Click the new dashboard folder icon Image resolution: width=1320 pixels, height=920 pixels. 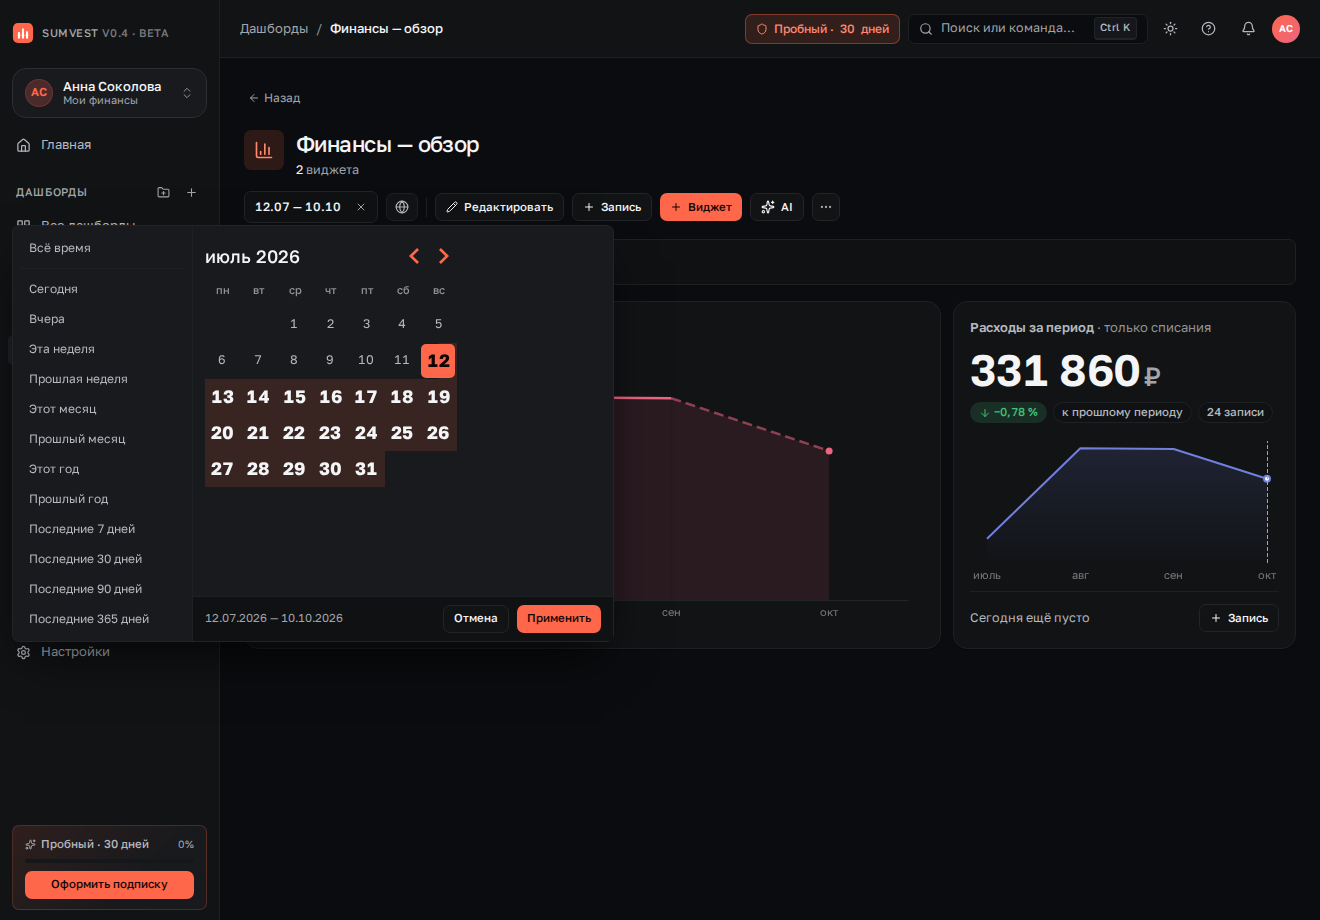tap(164, 192)
